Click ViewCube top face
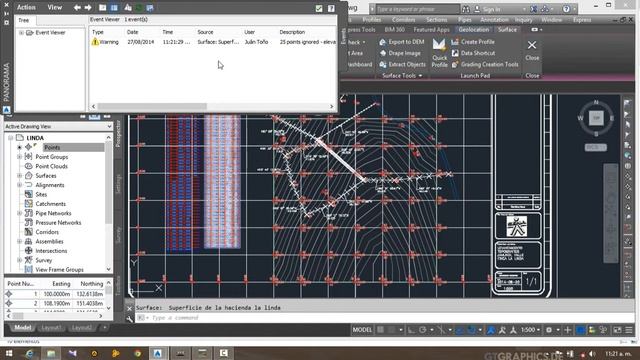 pos(596,118)
